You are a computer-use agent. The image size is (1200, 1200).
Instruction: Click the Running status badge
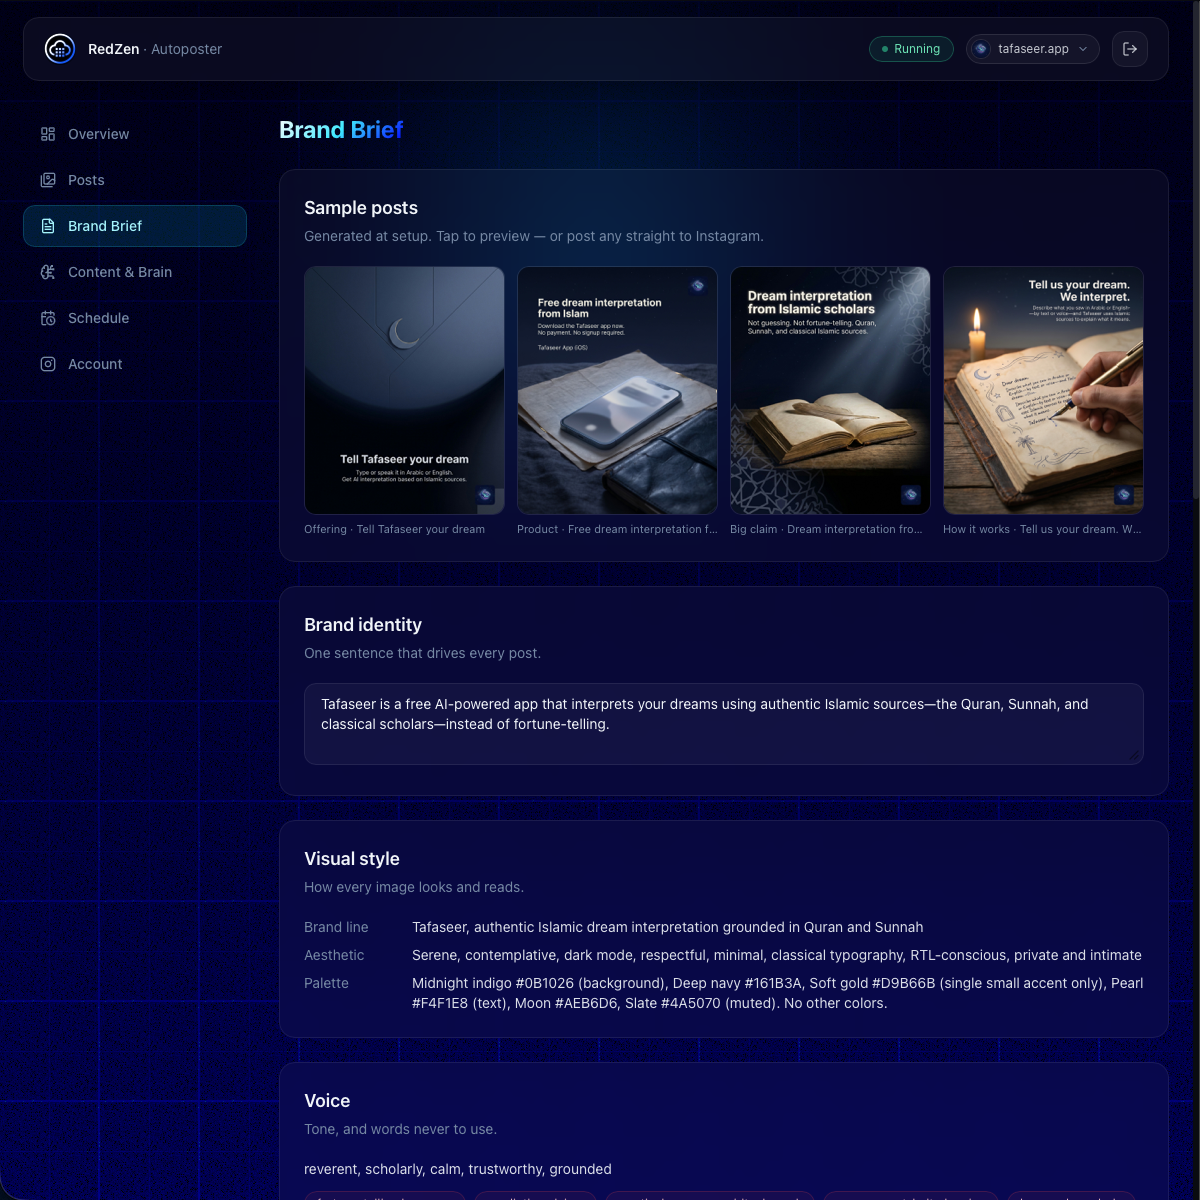point(911,49)
